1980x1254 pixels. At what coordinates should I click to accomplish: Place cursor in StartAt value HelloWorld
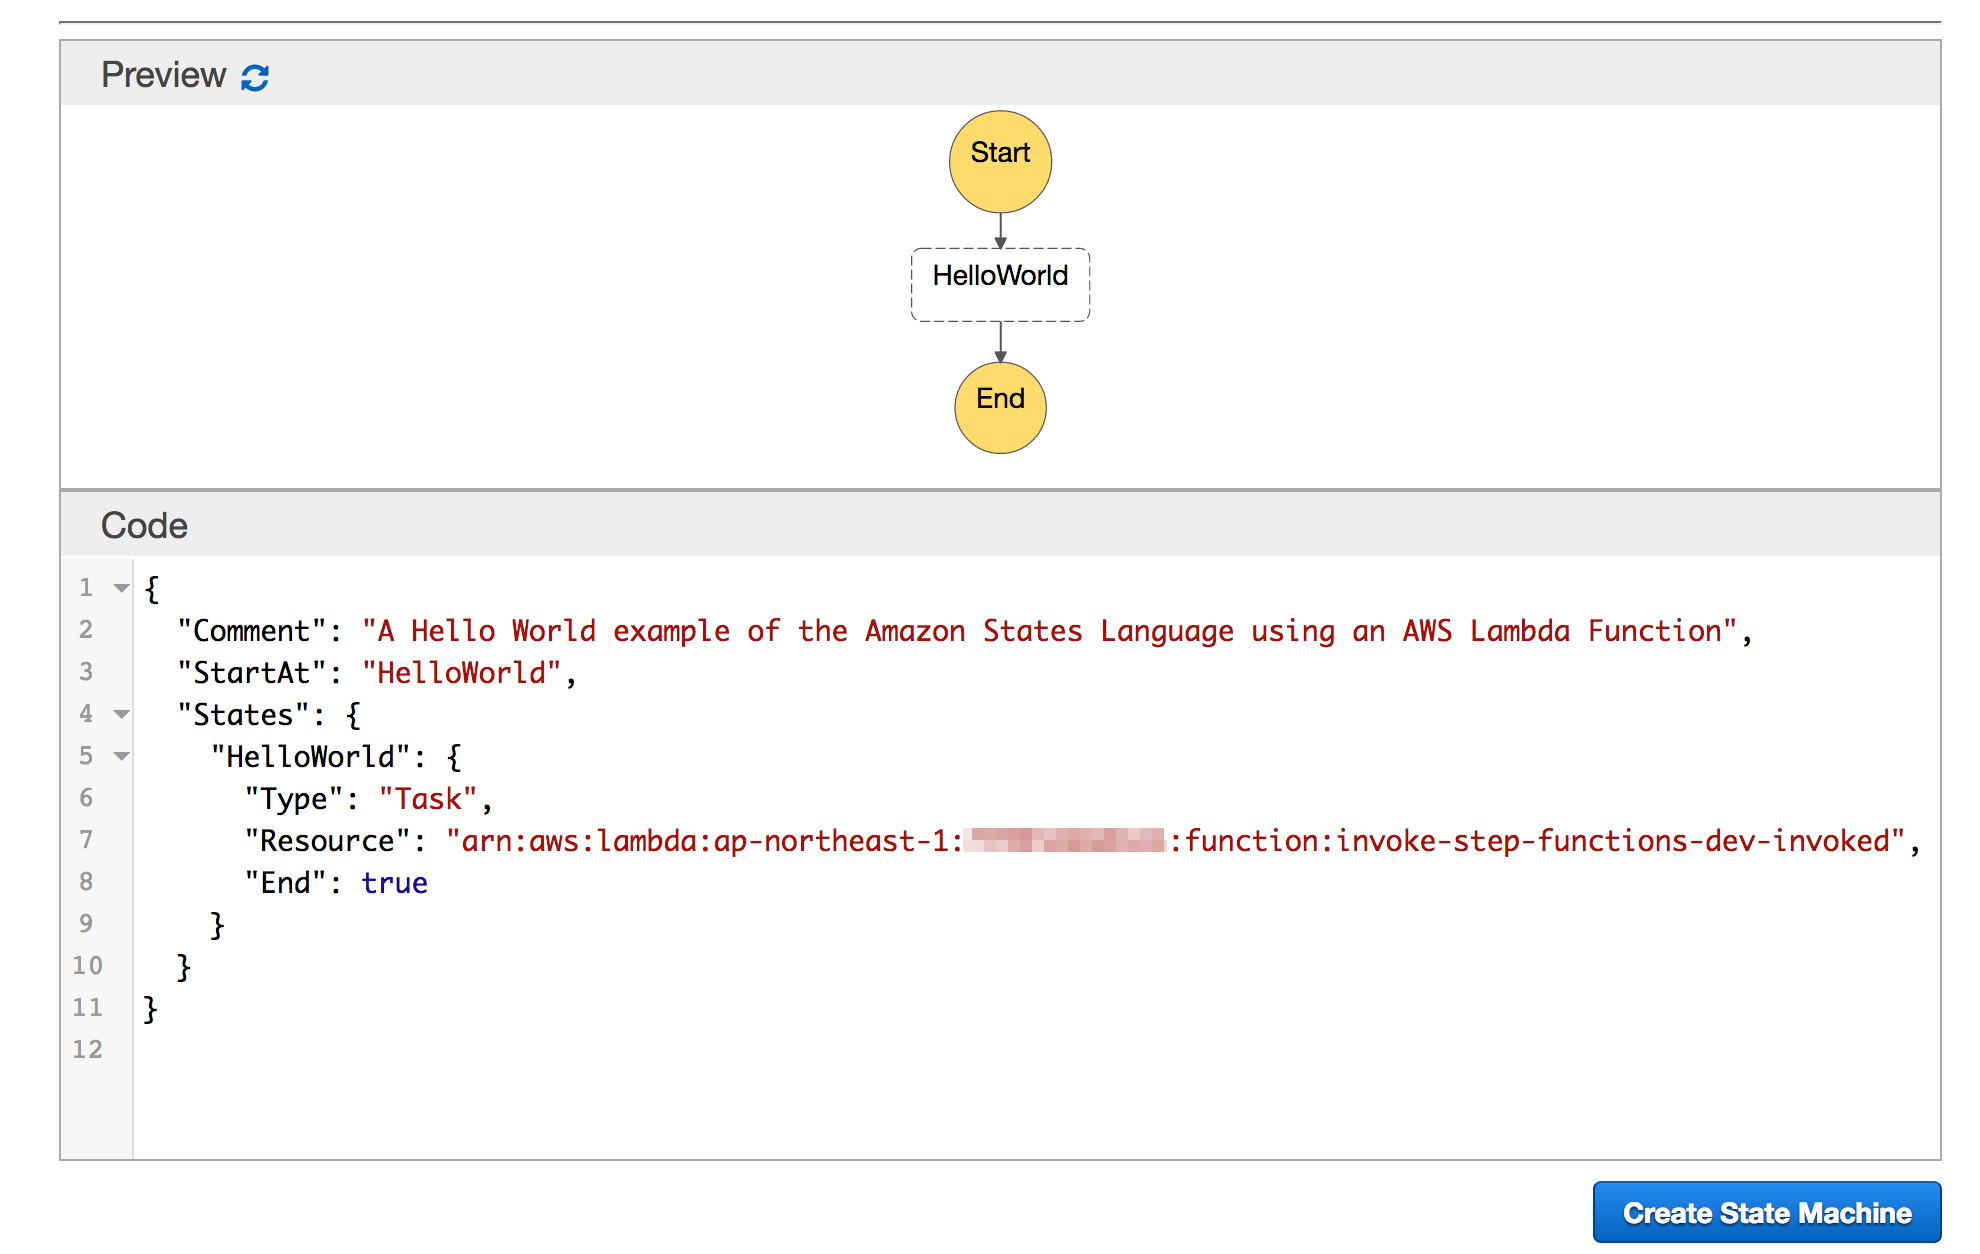[461, 673]
